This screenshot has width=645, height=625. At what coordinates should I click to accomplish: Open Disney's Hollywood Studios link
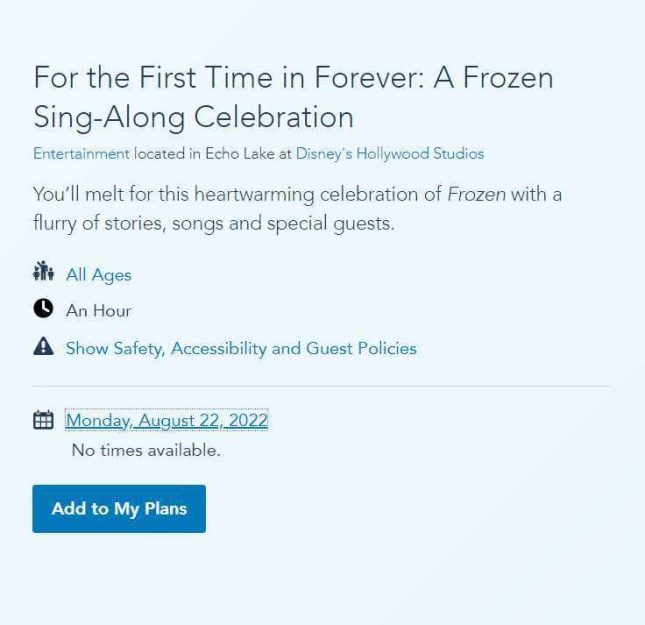[390, 153]
